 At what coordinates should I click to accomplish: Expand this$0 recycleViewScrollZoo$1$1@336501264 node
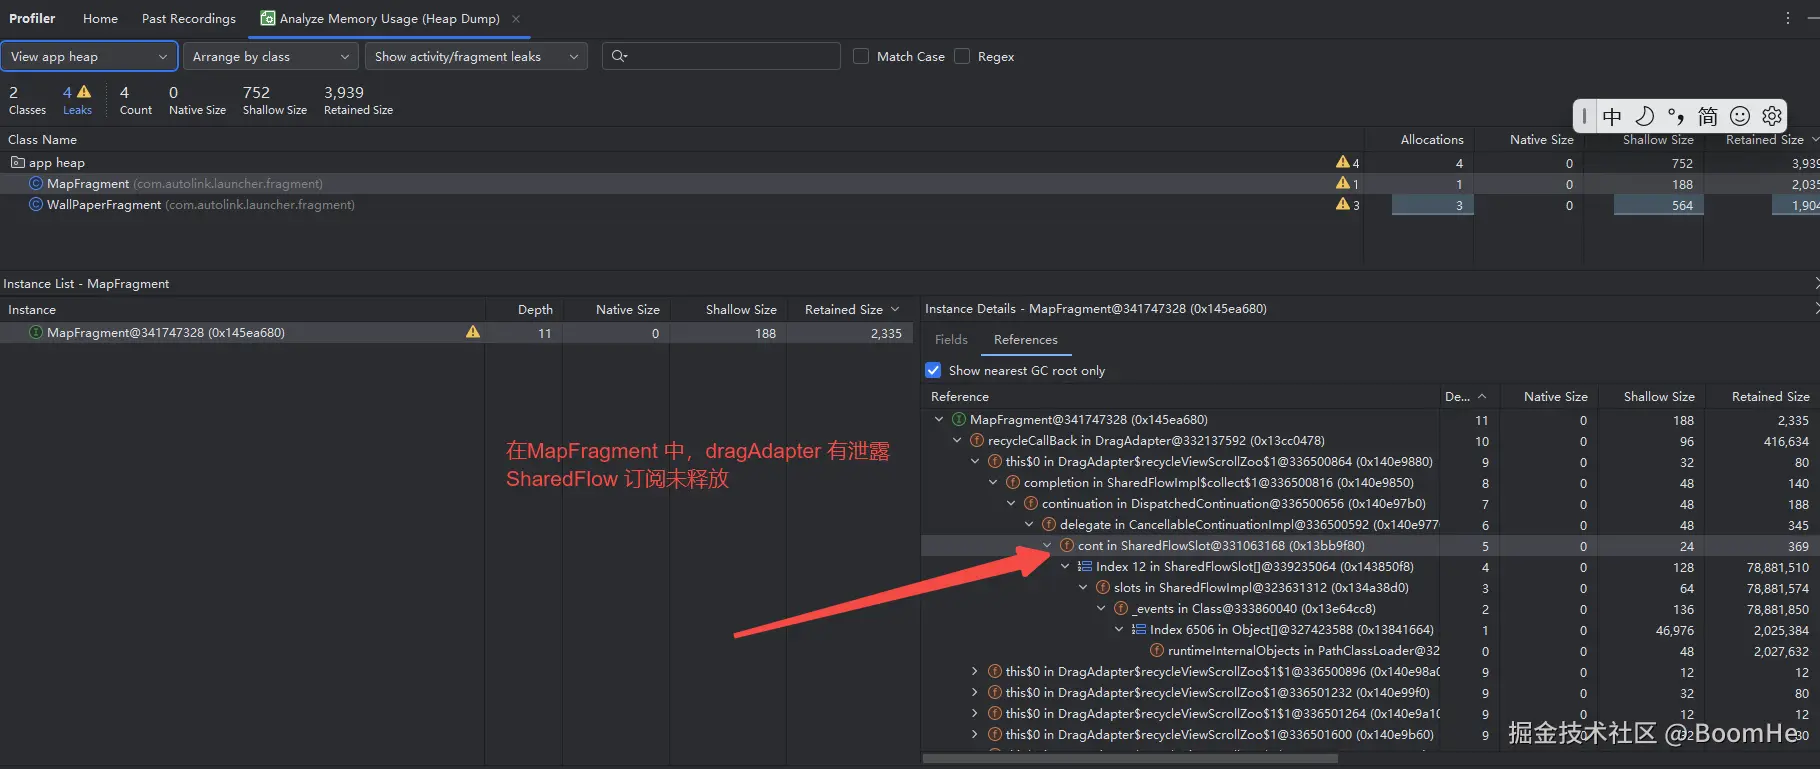pyautogui.click(x=975, y=714)
